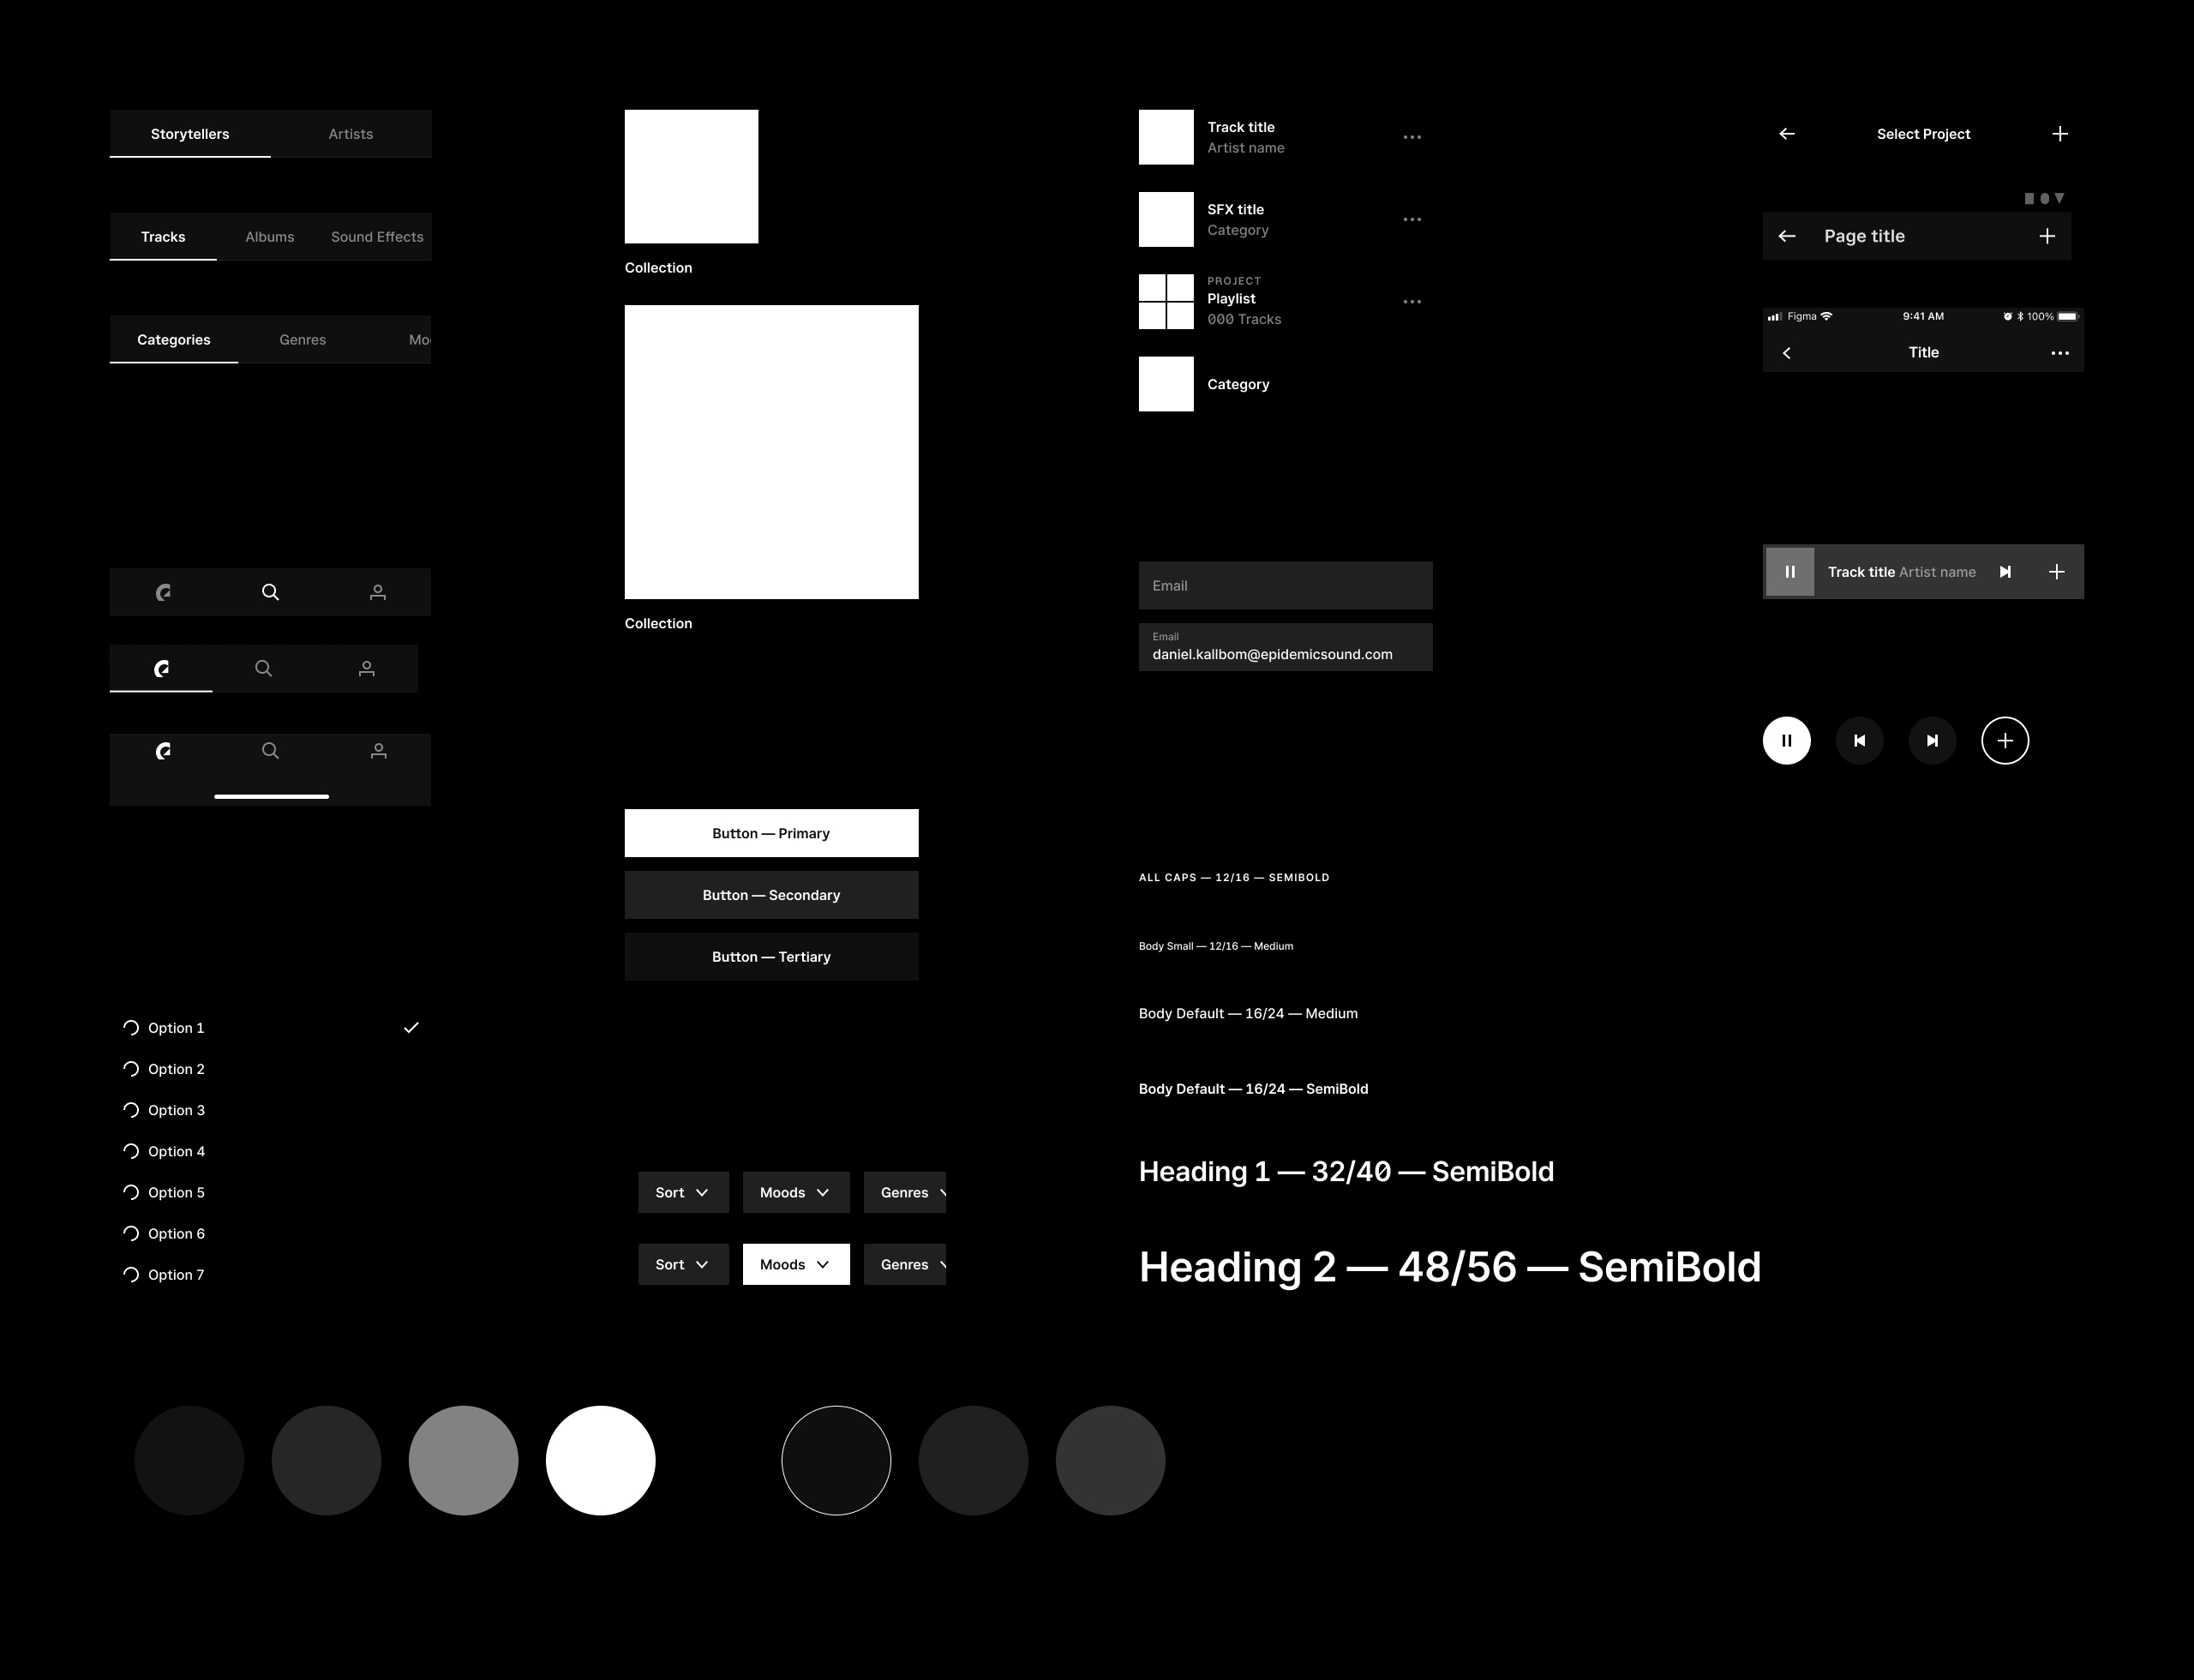
Task: Open the Track title row three-dot menu
Action: pos(1411,137)
